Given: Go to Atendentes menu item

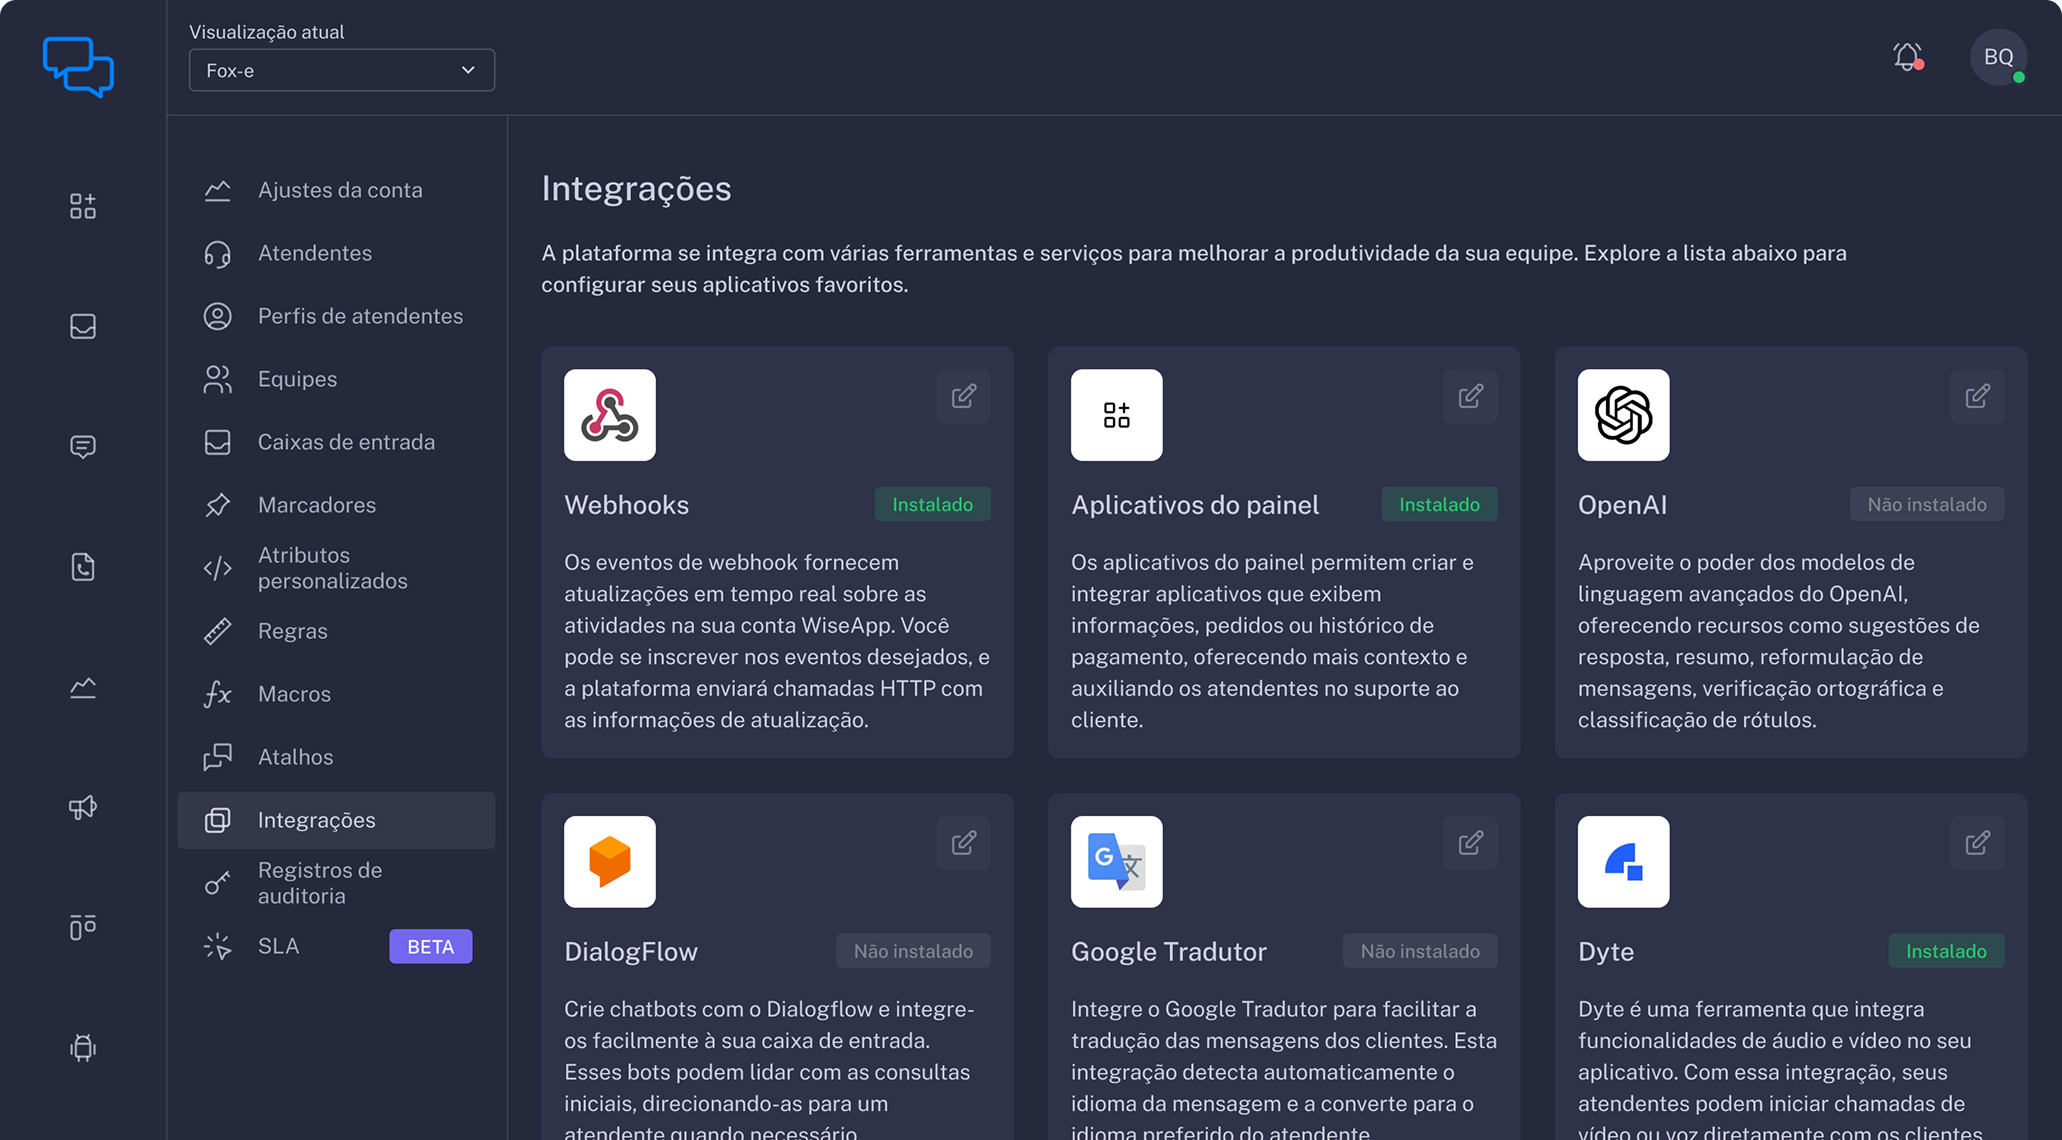Looking at the screenshot, I should point(314,253).
